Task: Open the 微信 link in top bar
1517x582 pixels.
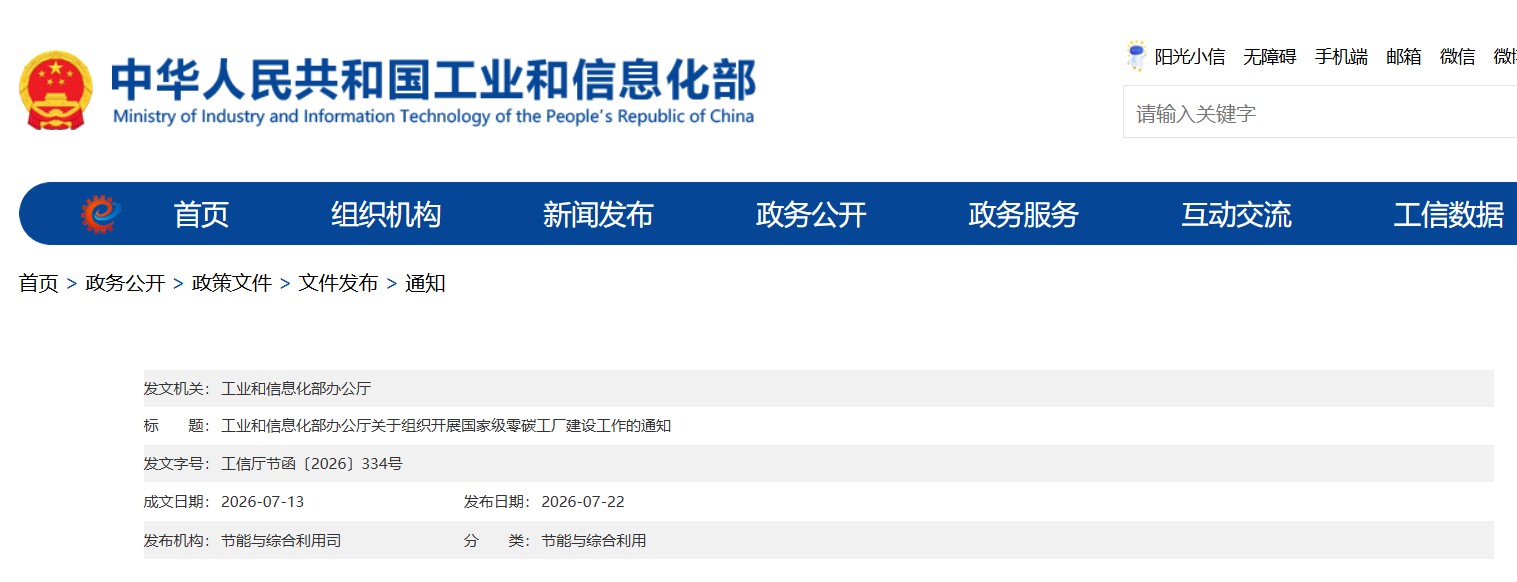Action: [1457, 57]
